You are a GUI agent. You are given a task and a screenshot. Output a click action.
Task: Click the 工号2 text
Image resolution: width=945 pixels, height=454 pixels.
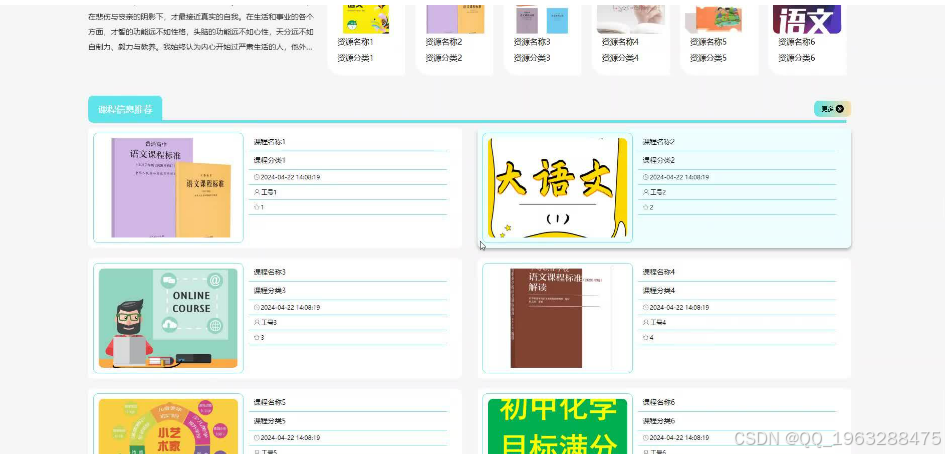[658, 192]
